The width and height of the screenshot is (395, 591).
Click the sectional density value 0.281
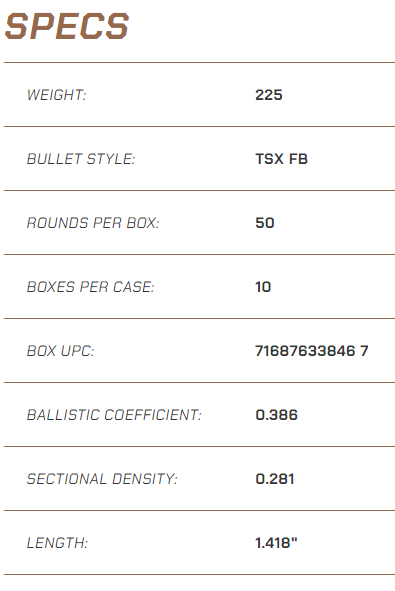click(x=275, y=479)
